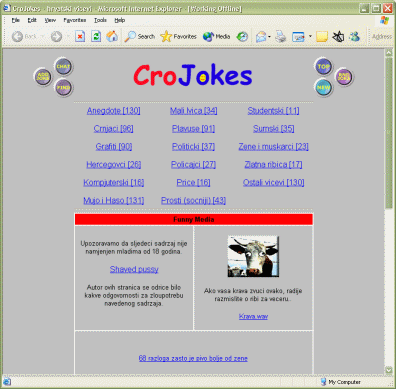The width and height of the screenshot is (396, 389).
Task: Open the CHAT round button
Action: (63, 66)
